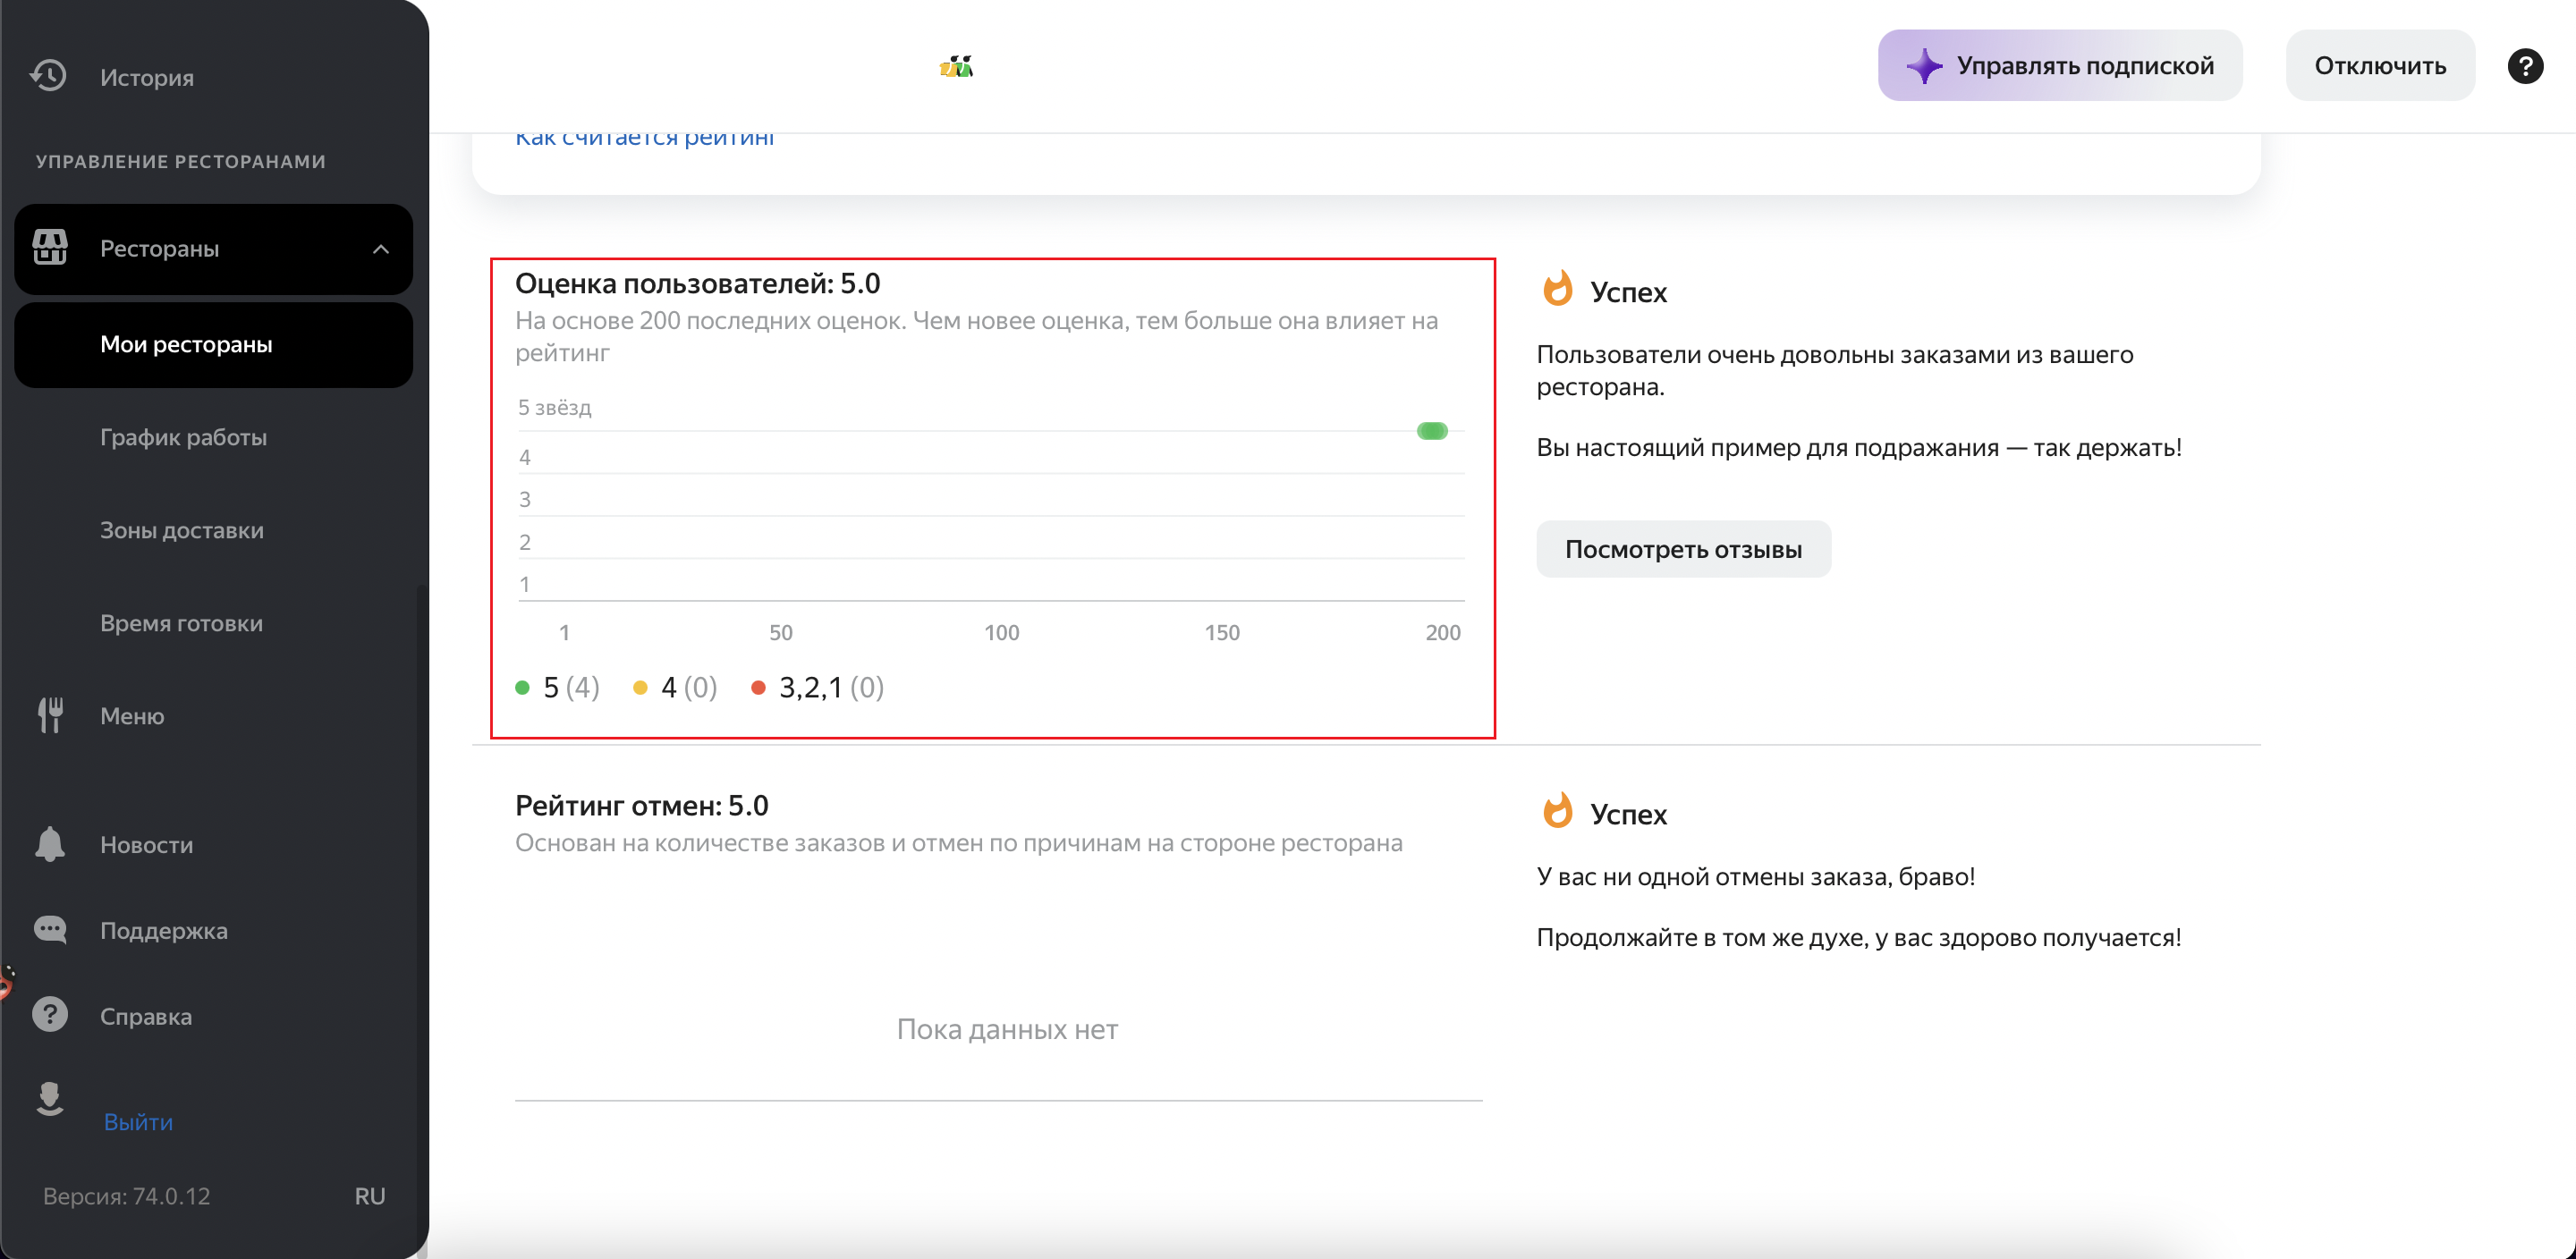Click the Logout link
The height and width of the screenshot is (1259, 2576).
138,1122
